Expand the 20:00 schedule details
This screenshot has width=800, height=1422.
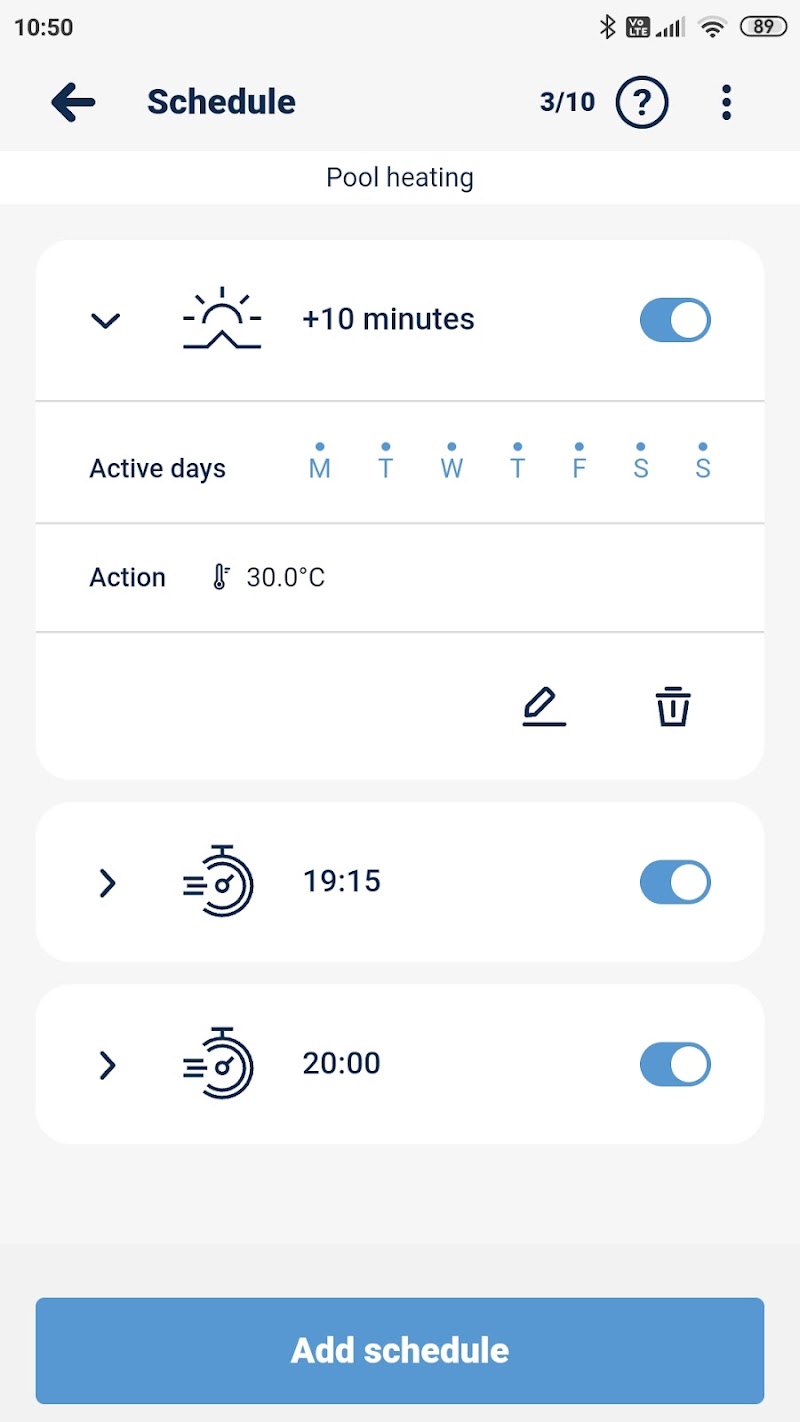point(107,1065)
